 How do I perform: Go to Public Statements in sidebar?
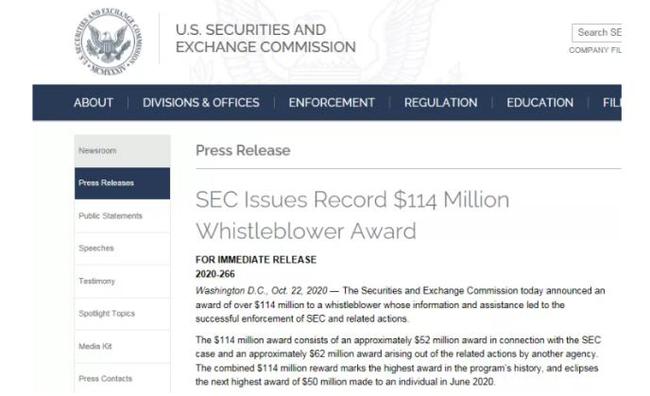point(122,216)
